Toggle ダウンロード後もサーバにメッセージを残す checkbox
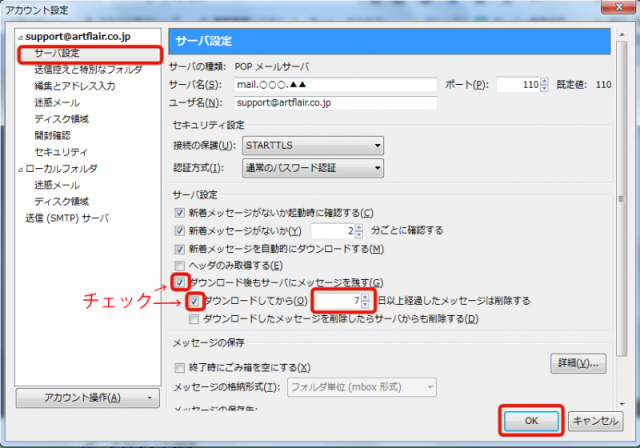640x448 pixels. (x=180, y=282)
